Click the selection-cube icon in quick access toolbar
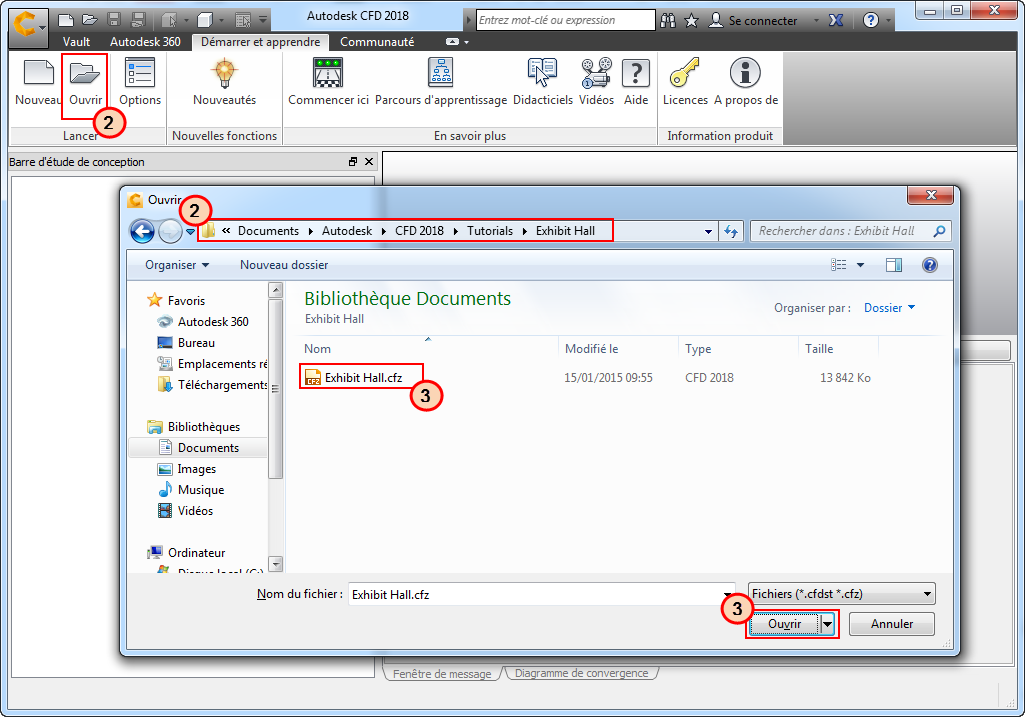The image size is (1025, 717). pyautogui.click(x=169, y=20)
